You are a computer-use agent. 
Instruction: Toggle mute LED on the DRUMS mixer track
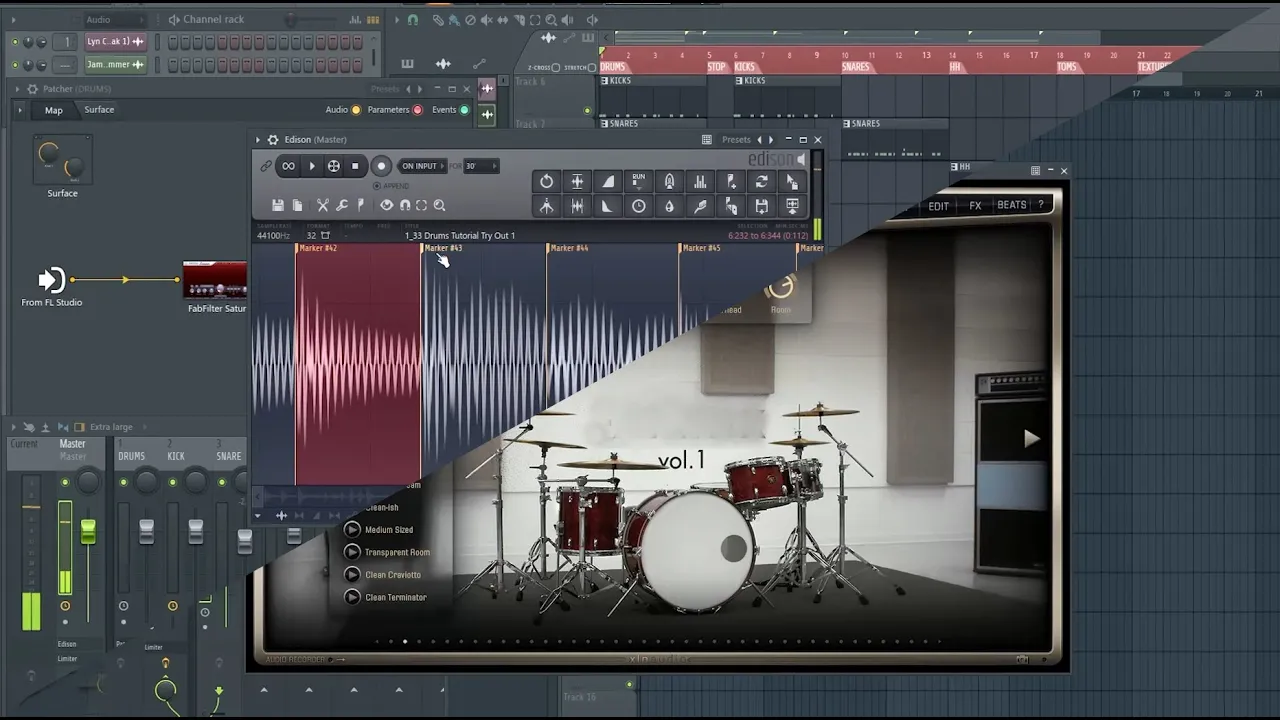pos(124,483)
